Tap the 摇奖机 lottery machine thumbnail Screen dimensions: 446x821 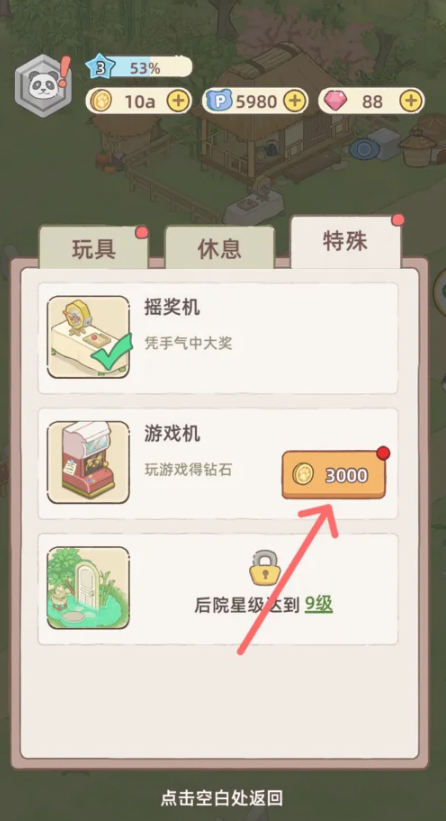tap(88, 337)
